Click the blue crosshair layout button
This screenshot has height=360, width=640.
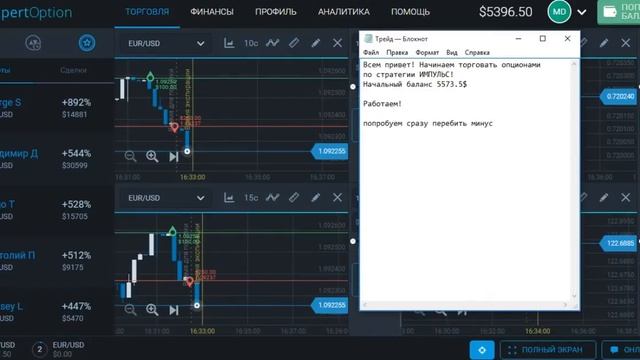[482, 350]
